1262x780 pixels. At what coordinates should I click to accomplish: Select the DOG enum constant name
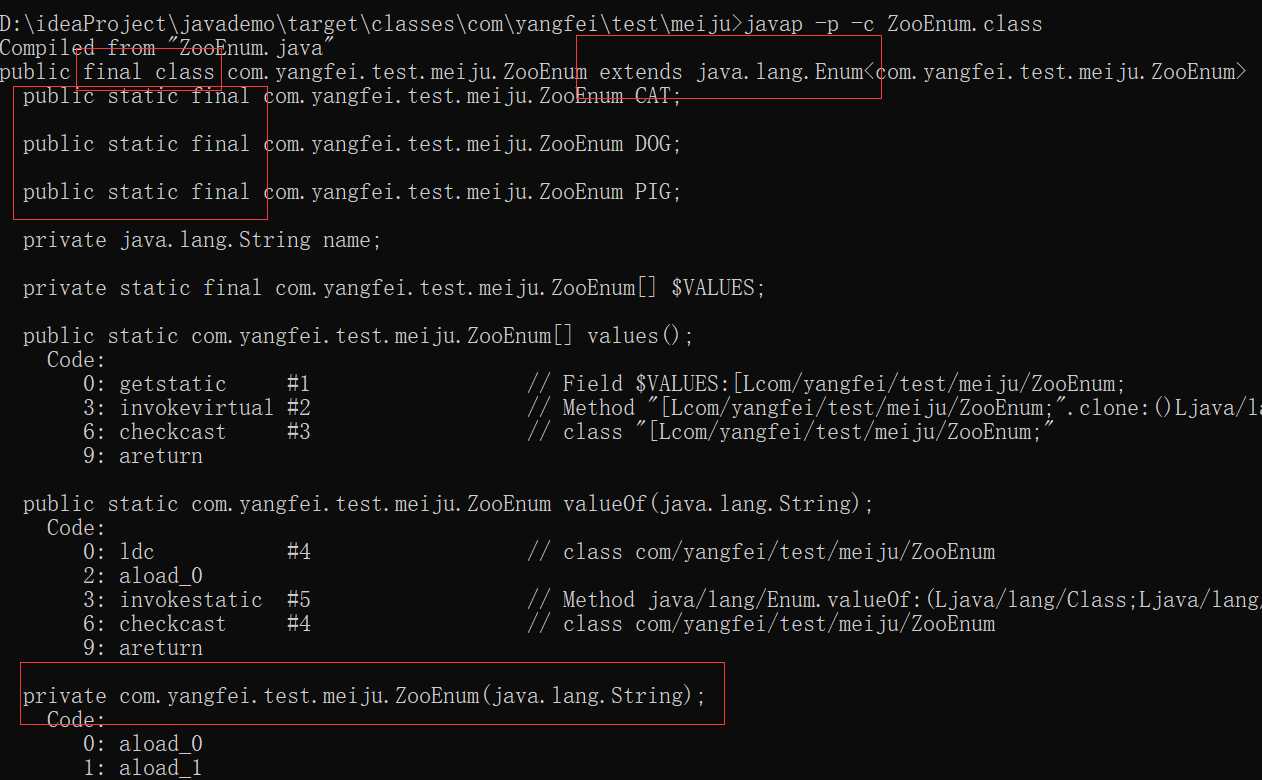click(658, 144)
